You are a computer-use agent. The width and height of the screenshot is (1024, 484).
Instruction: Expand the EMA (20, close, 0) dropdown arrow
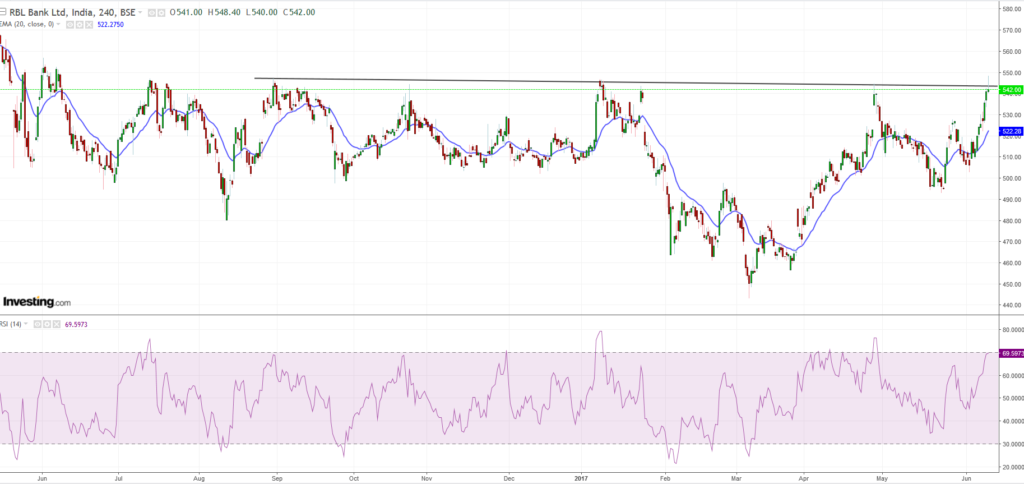[59, 24]
